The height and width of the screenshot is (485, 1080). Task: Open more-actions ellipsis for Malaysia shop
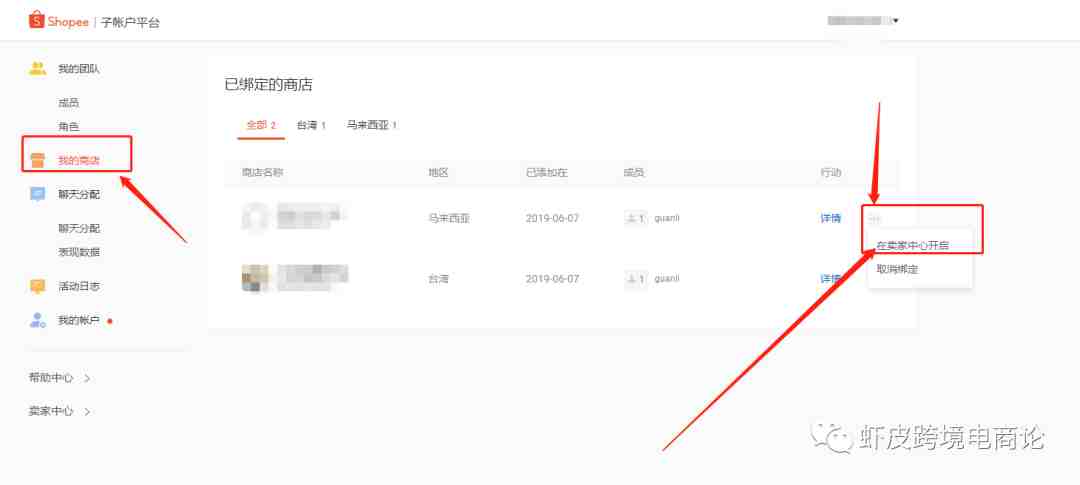(875, 218)
